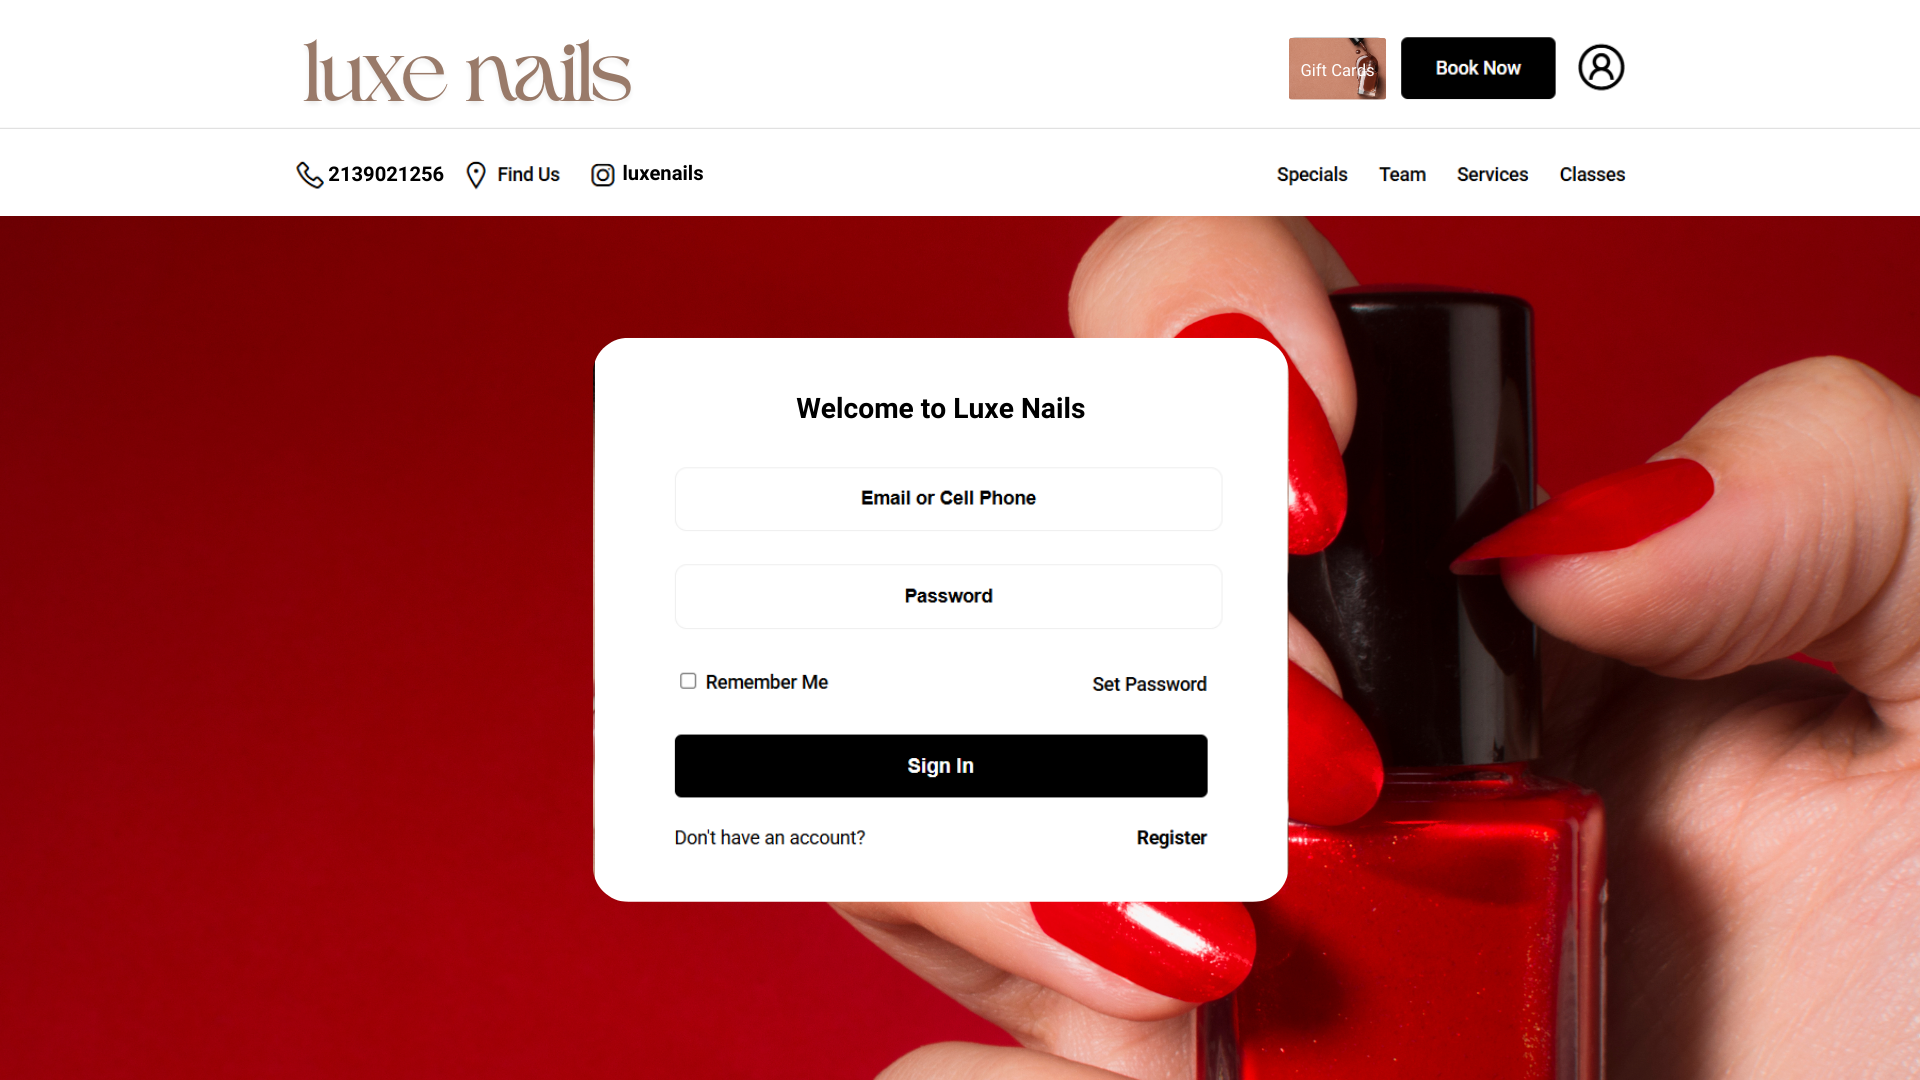Image resolution: width=1920 pixels, height=1080 pixels.
Task: Focus the Password input field
Action: 948,597
